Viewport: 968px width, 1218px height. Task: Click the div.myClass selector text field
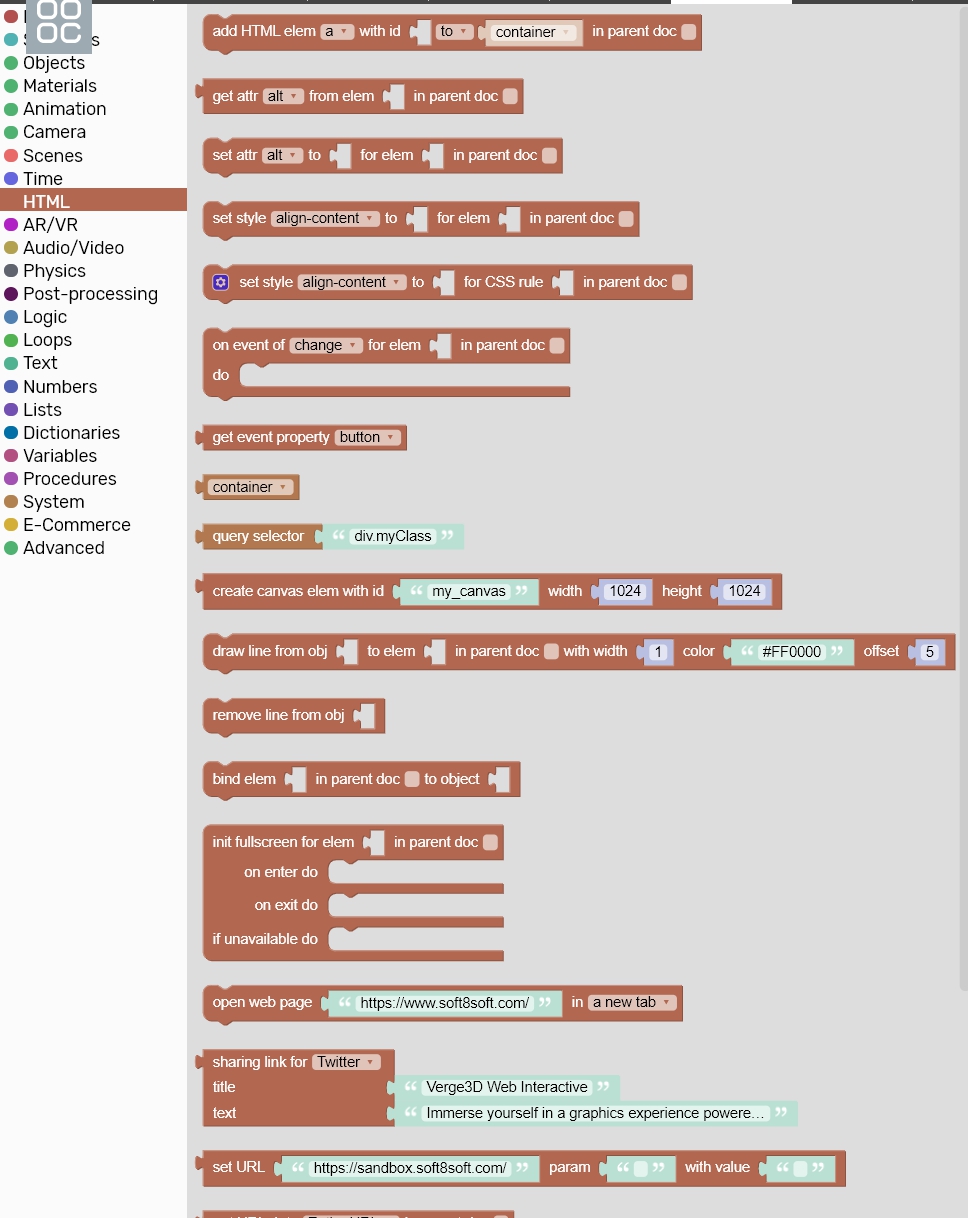click(392, 537)
